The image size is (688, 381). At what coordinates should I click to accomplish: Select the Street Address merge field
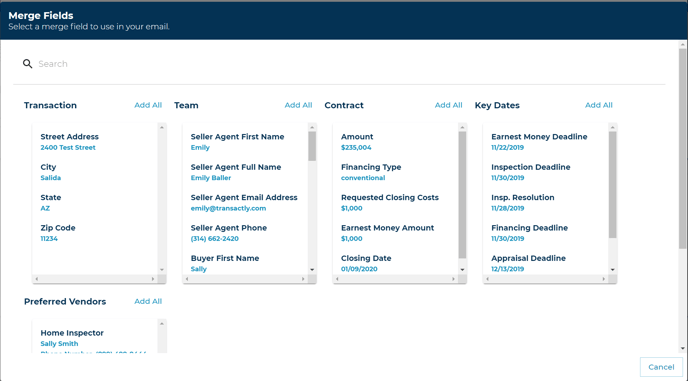point(69,142)
